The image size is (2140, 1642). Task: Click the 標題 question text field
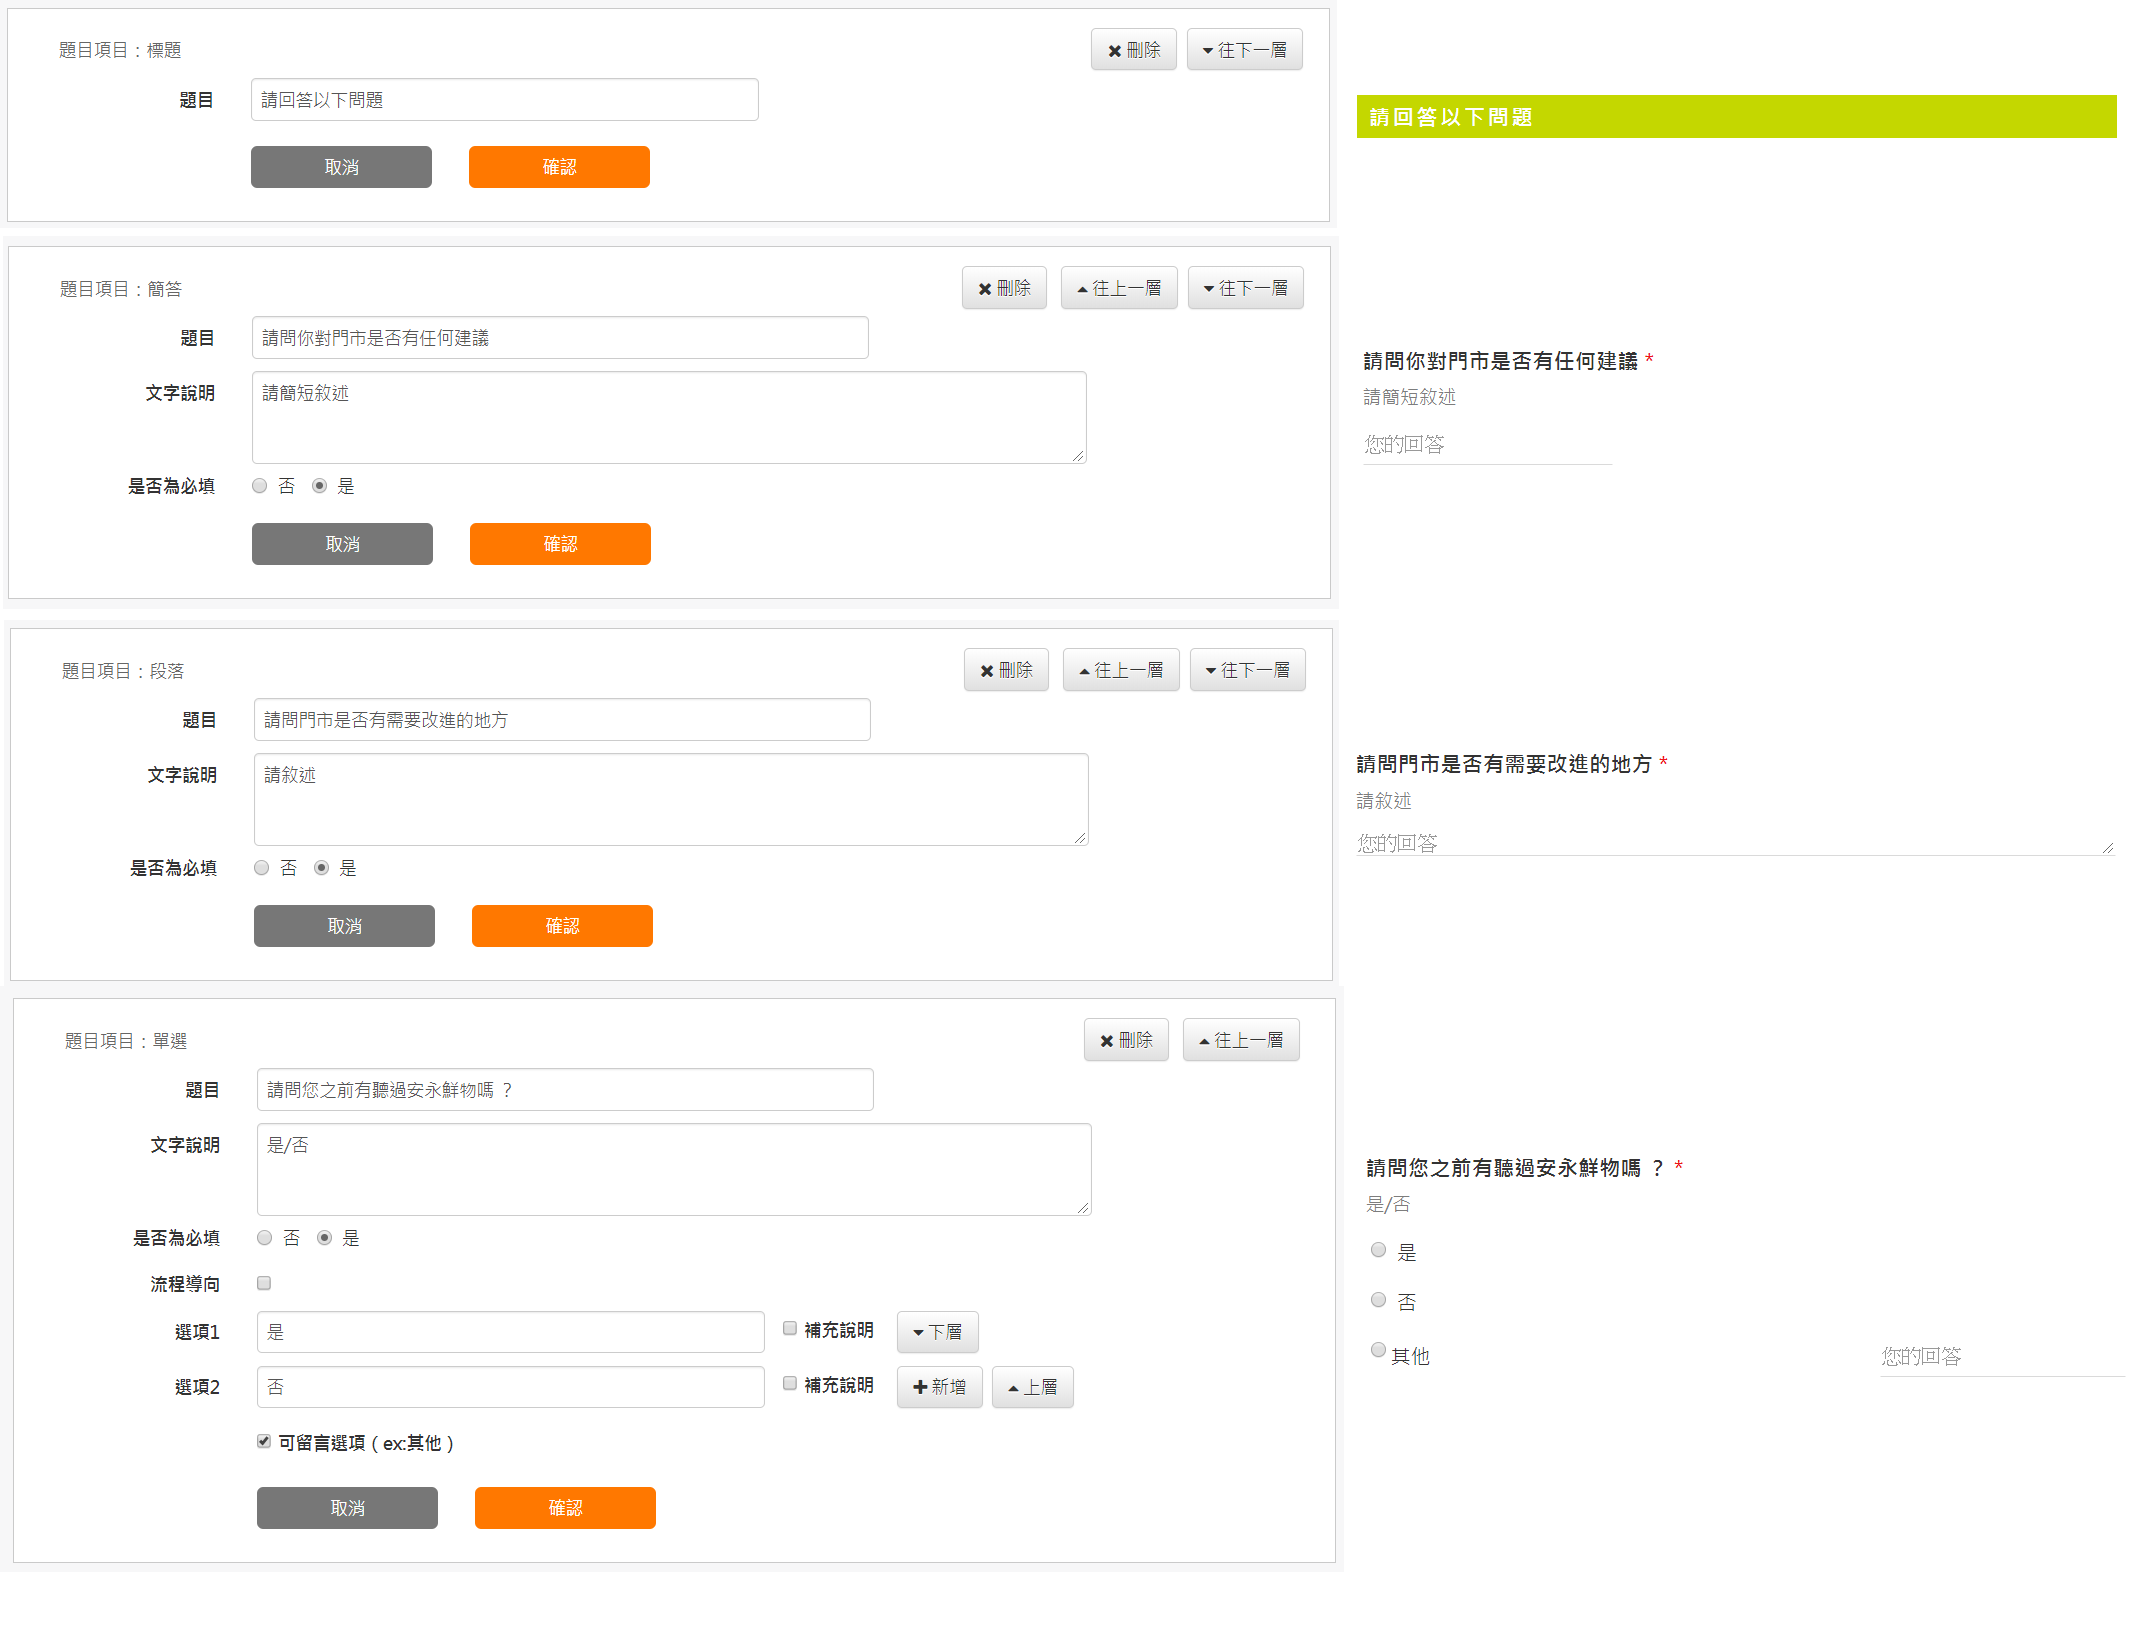504,100
